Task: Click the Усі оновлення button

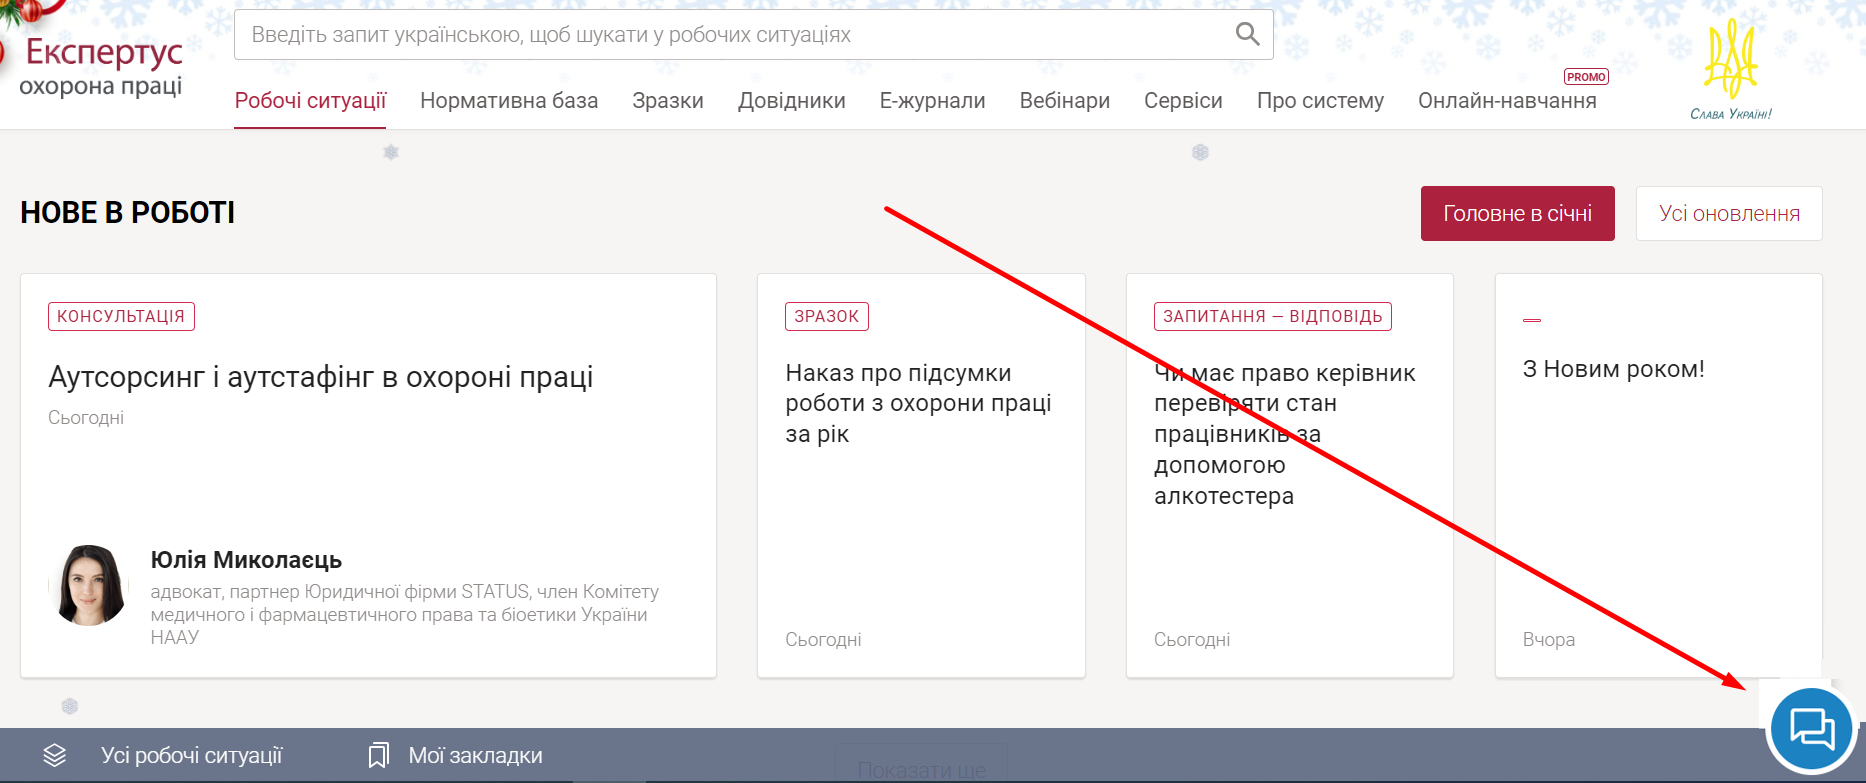Action: 1729,213
